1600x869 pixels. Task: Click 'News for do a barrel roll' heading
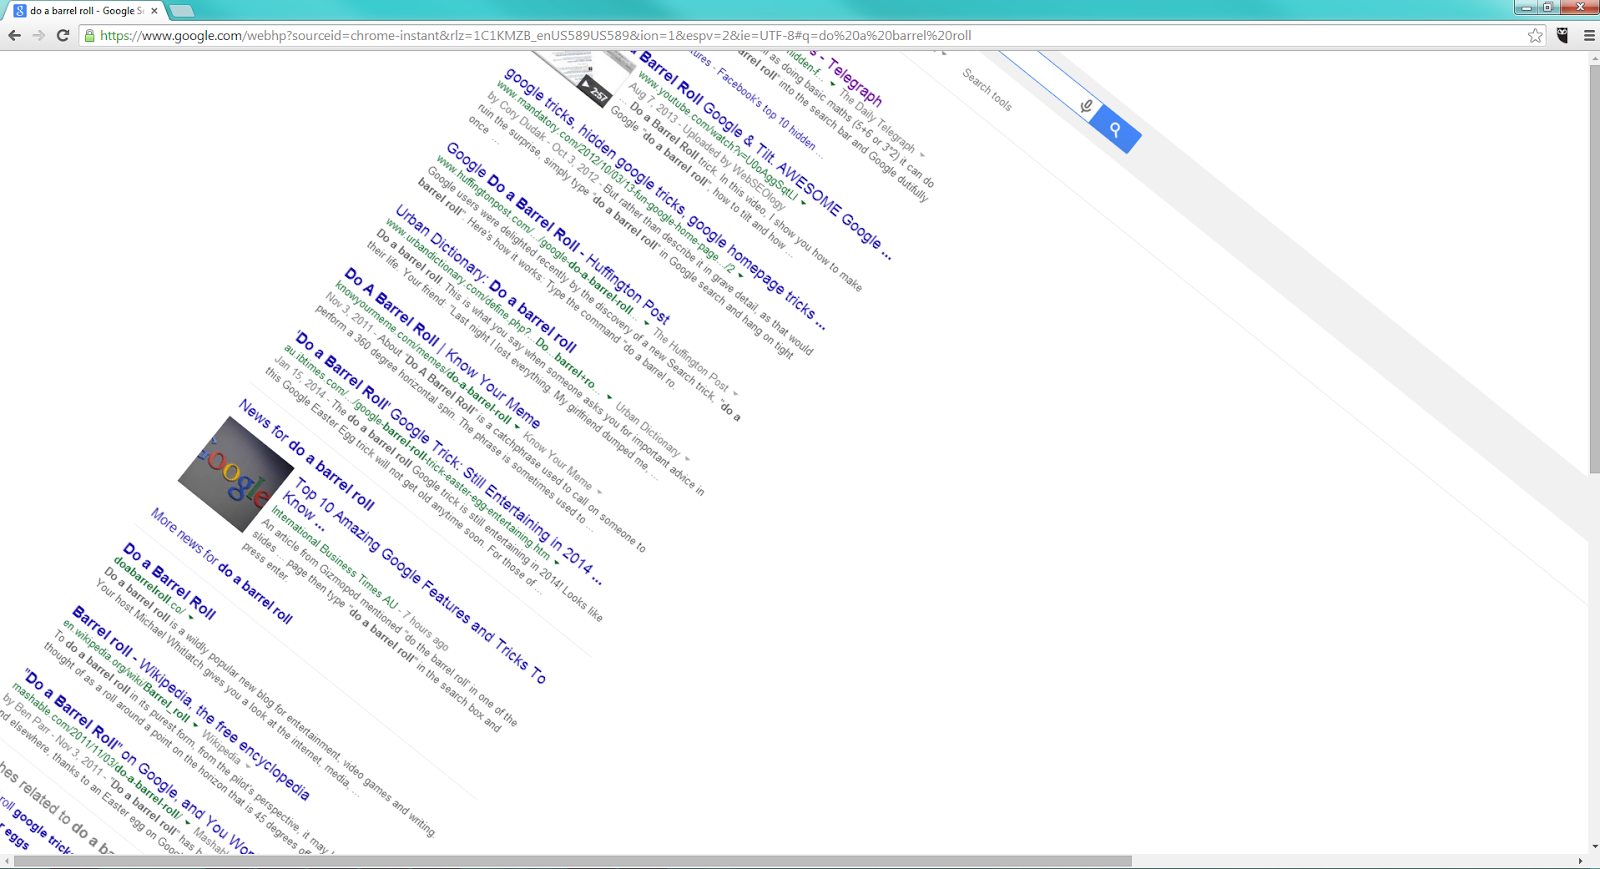pyautogui.click(x=306, y=454)
